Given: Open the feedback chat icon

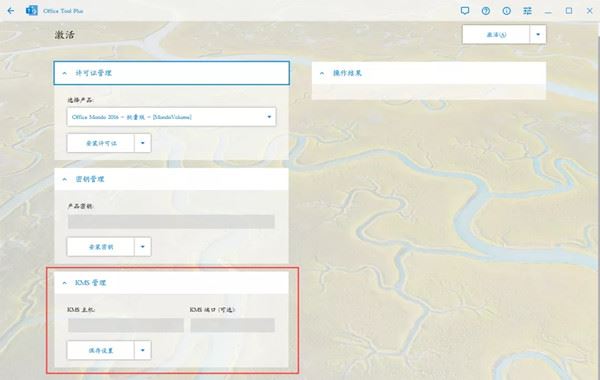Looking at the screenshot, I should pyautogui.click(x=465, y=11).
